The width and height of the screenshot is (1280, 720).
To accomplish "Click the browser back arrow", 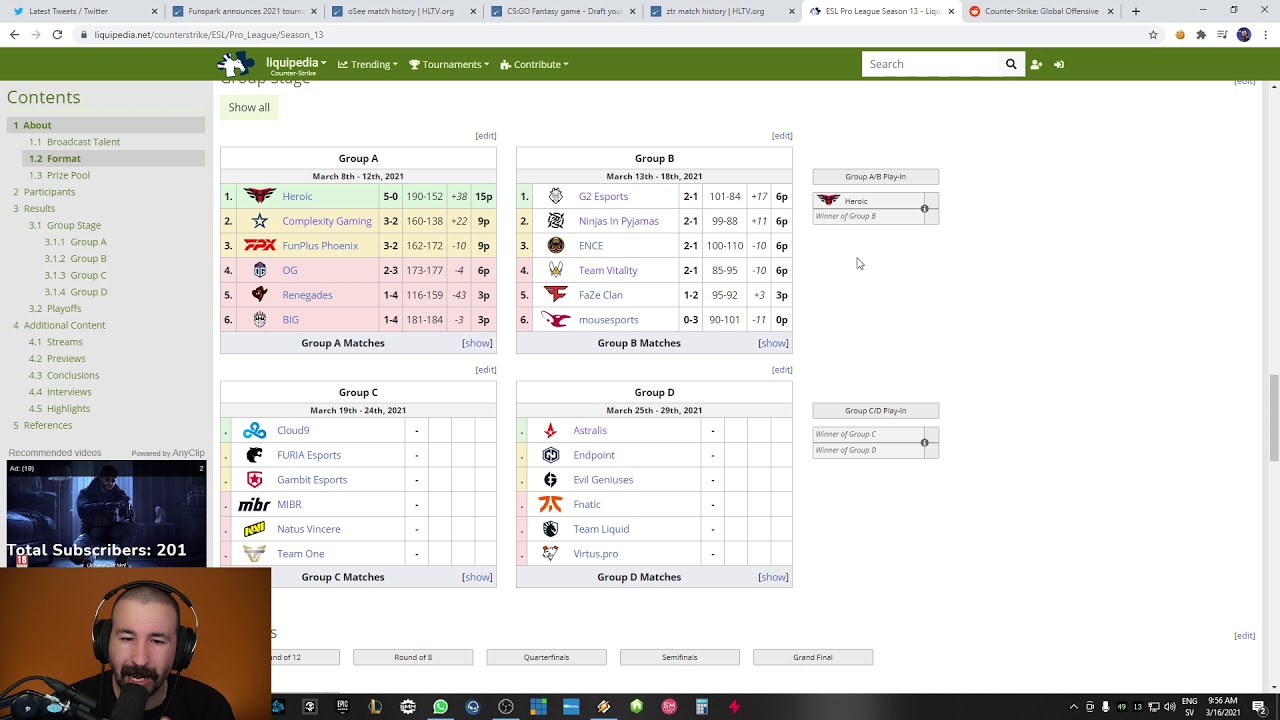I will point(14,34).
